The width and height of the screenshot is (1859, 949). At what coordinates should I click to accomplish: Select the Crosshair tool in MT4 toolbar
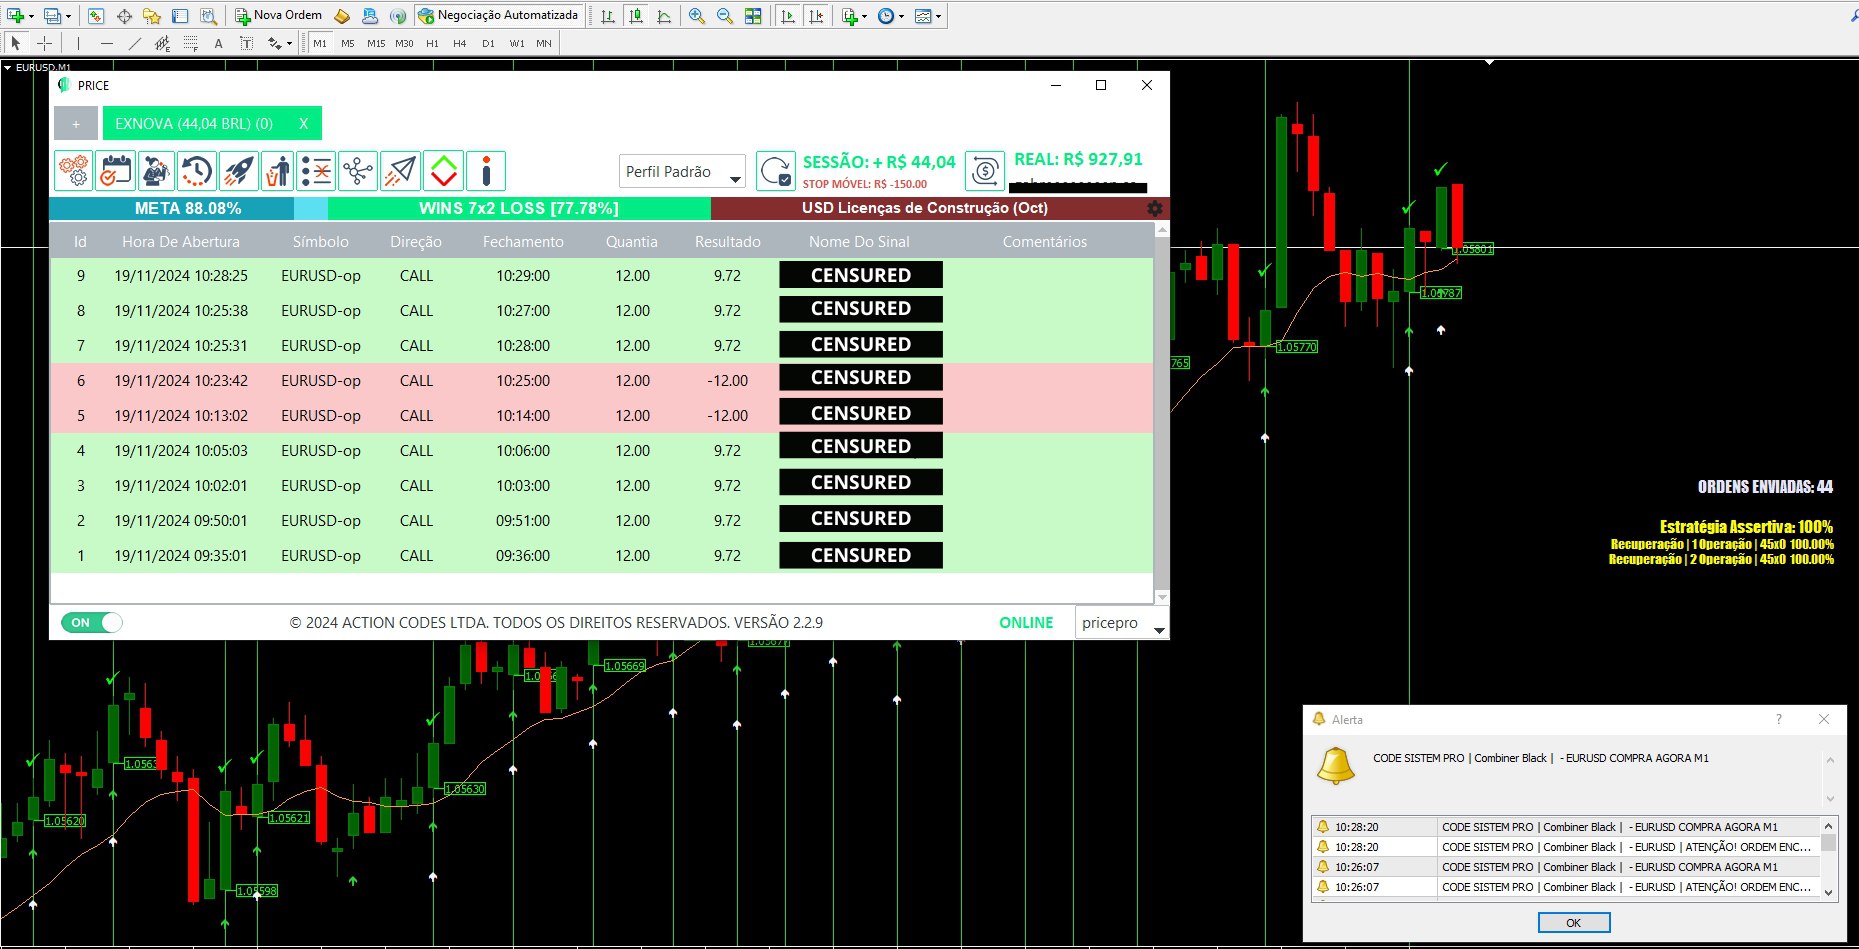(44, 43)
